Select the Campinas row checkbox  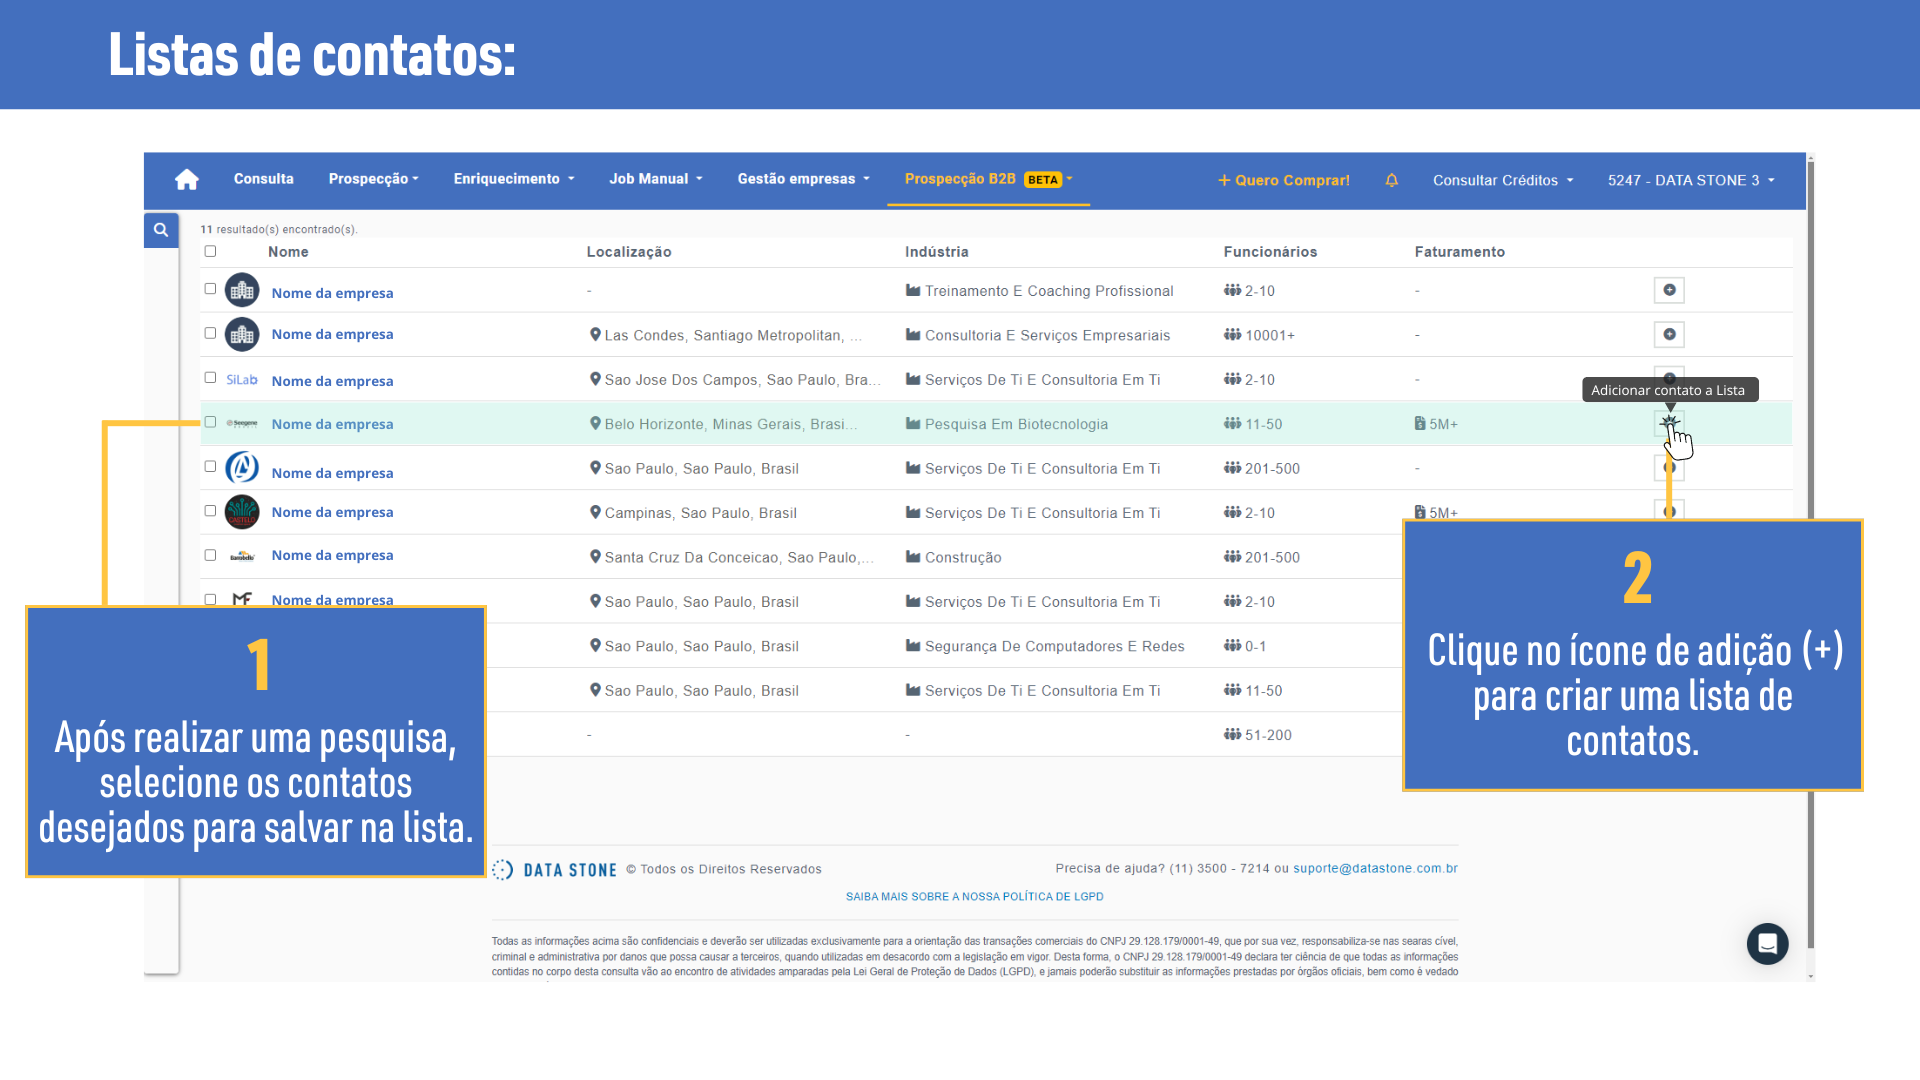point(210,511)
